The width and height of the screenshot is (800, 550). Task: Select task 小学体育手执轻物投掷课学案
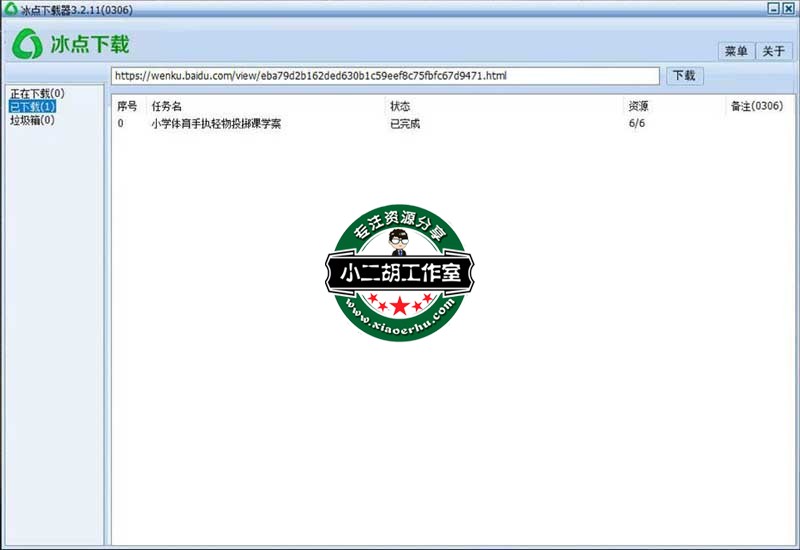215,124
